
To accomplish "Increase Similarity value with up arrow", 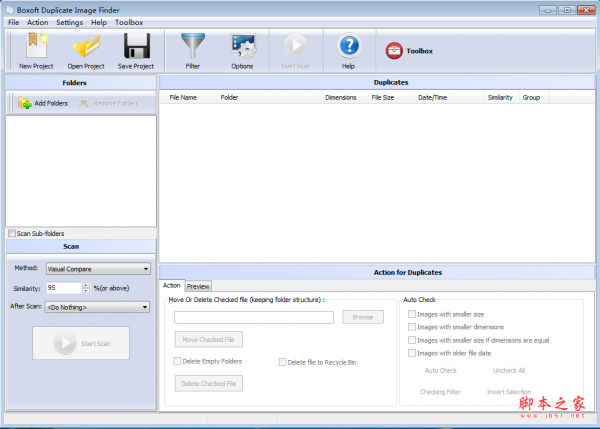I will [x=86, y=285].
